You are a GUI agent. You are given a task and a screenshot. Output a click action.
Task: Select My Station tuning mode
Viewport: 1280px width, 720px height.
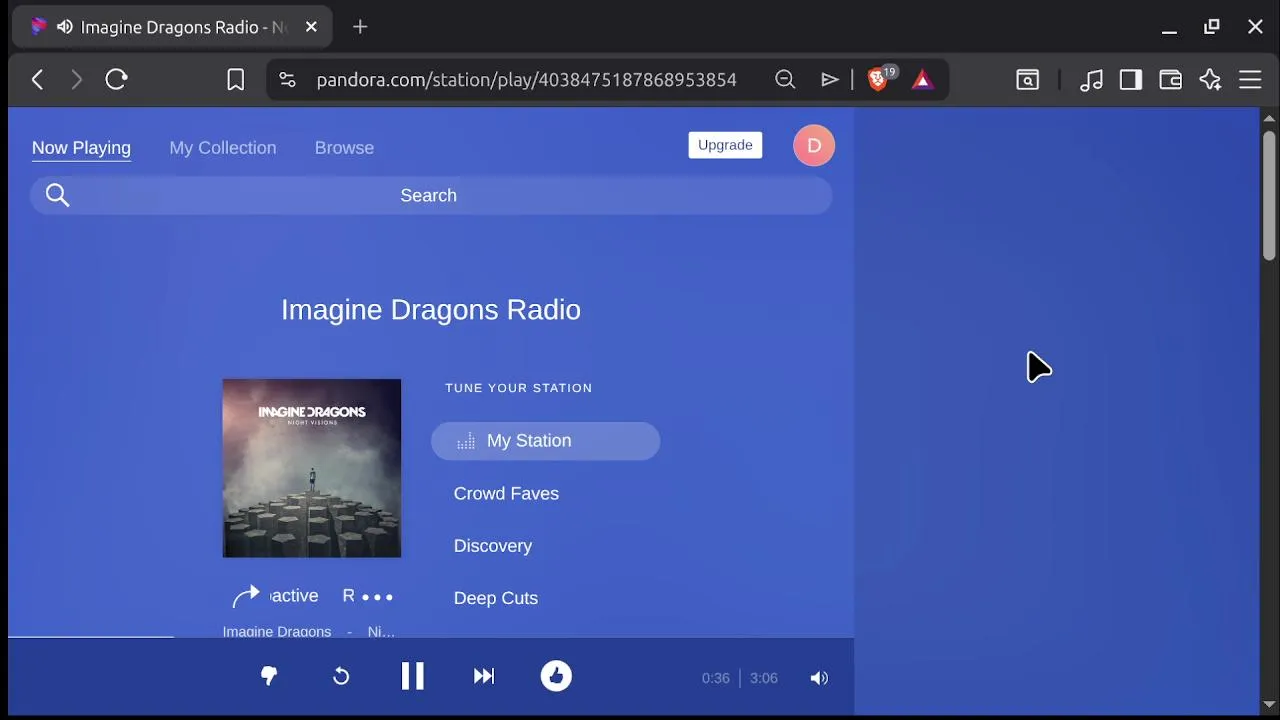(x=545, y=441)
